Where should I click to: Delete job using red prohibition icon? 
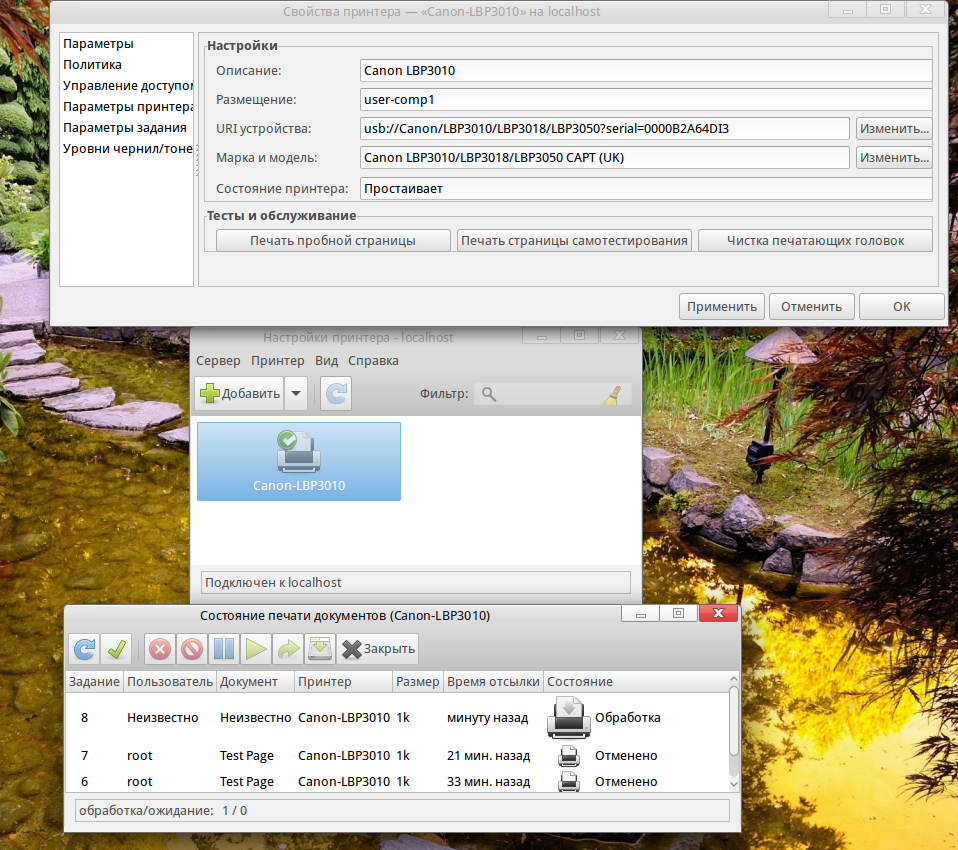[191, 649]
